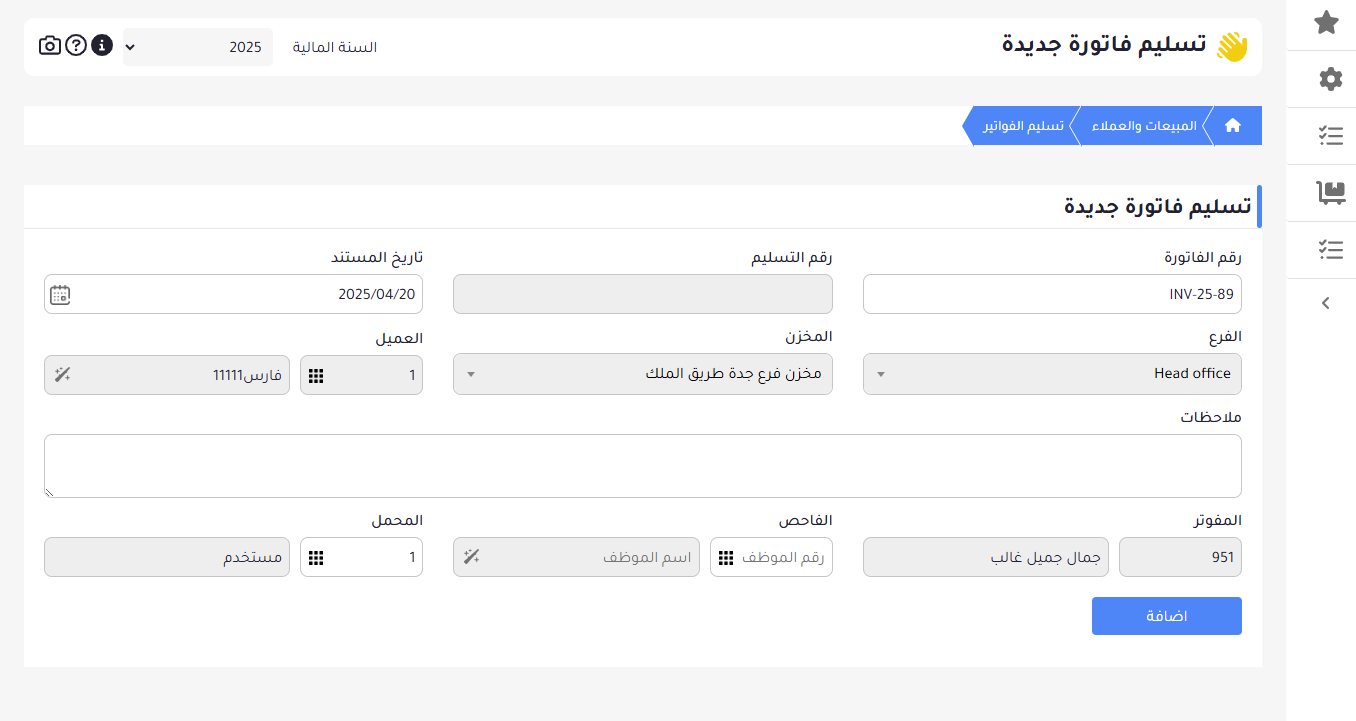This screenshot has height=721, width=1356.
Task: Click the document date field
Action: [x=233, y=295]
